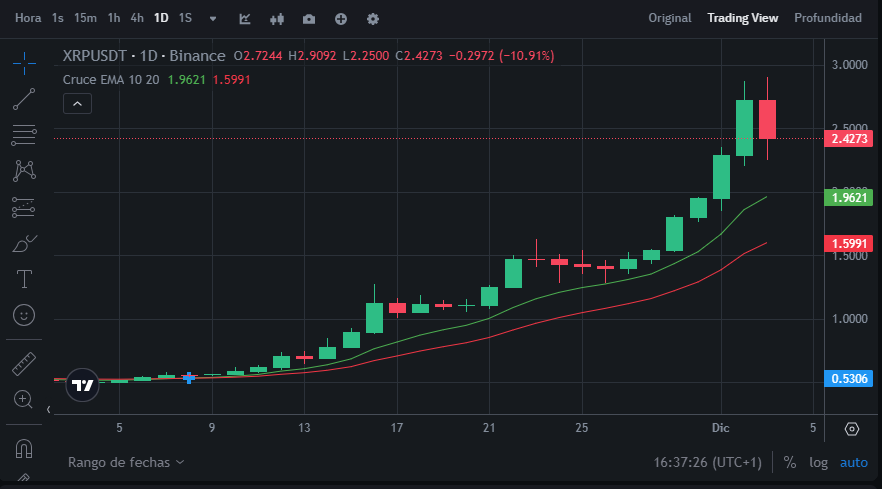This screenshot has width=882, height=489.
Task: Click the 21 date label on time axis
Action: point(489,428)
